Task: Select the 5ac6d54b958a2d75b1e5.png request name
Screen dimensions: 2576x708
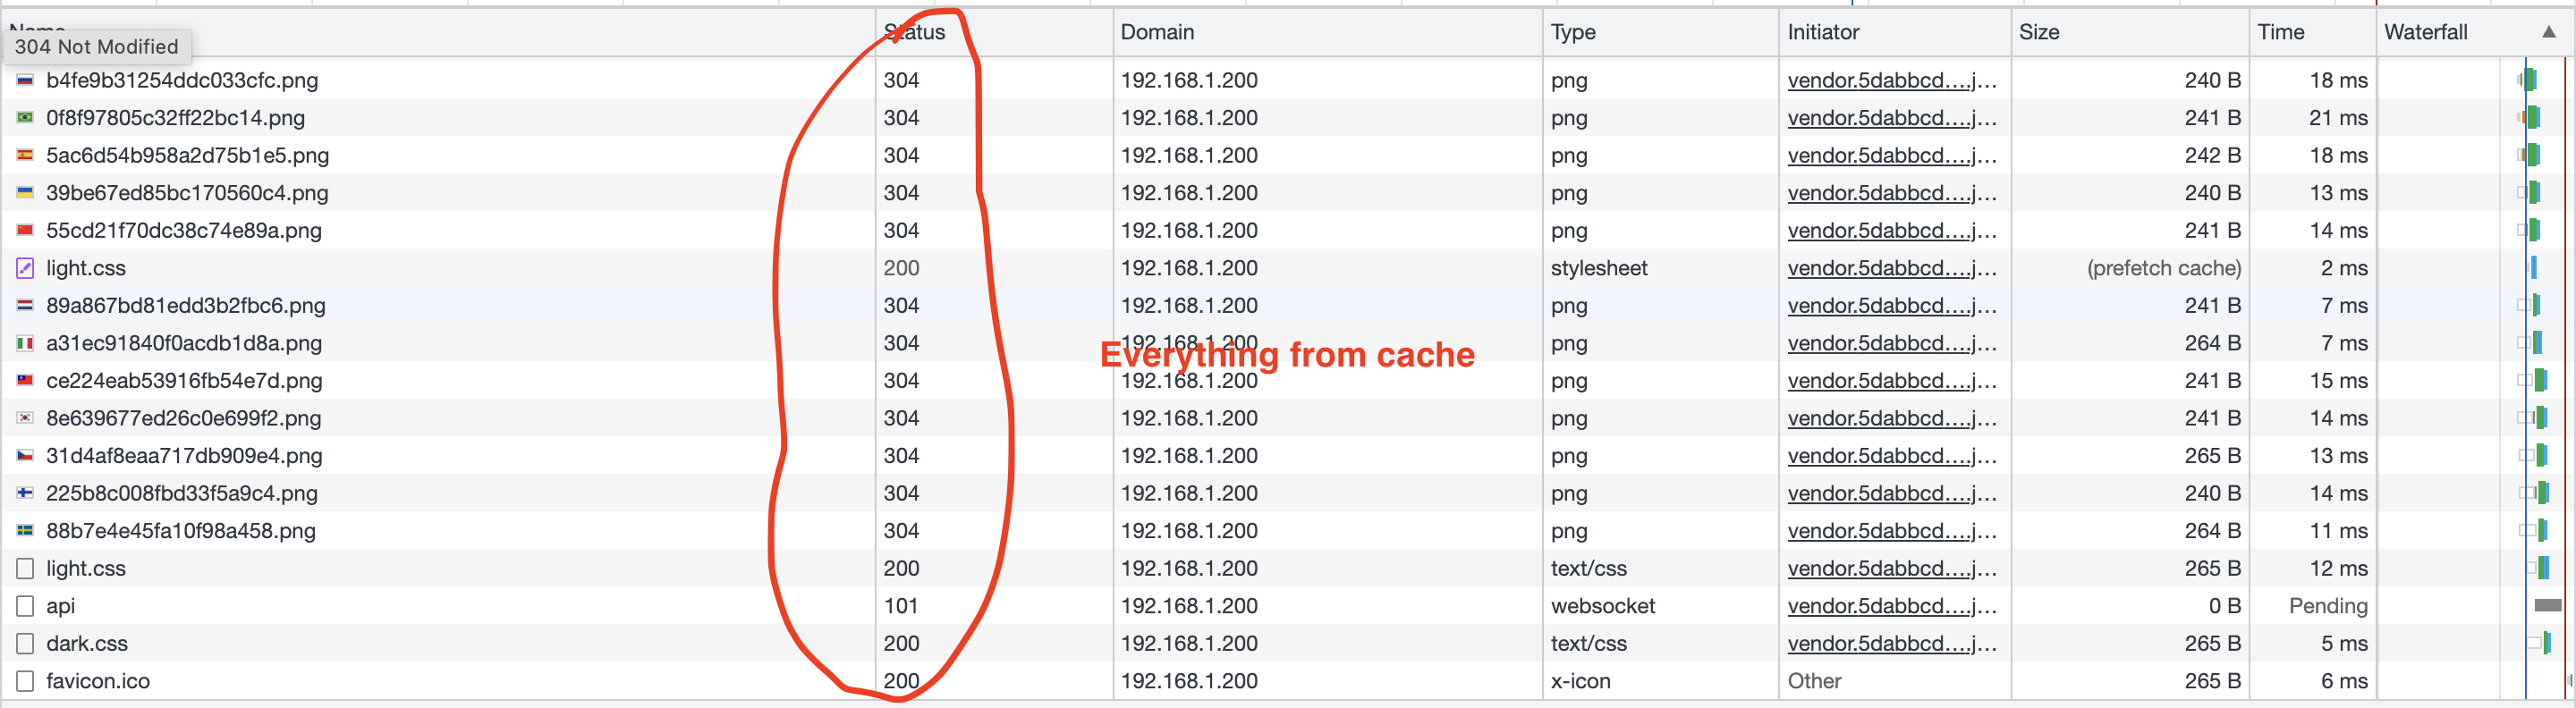Action: pyautogui.click(x=188, y=155)
